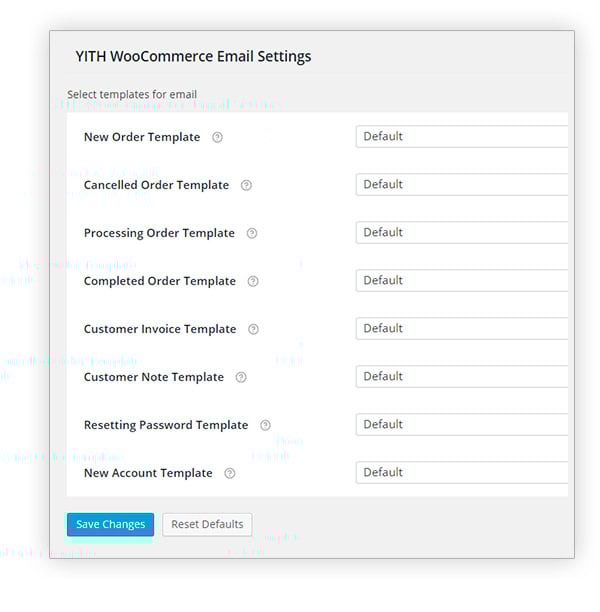Click the Reset Defaults button

coord(207,525)
